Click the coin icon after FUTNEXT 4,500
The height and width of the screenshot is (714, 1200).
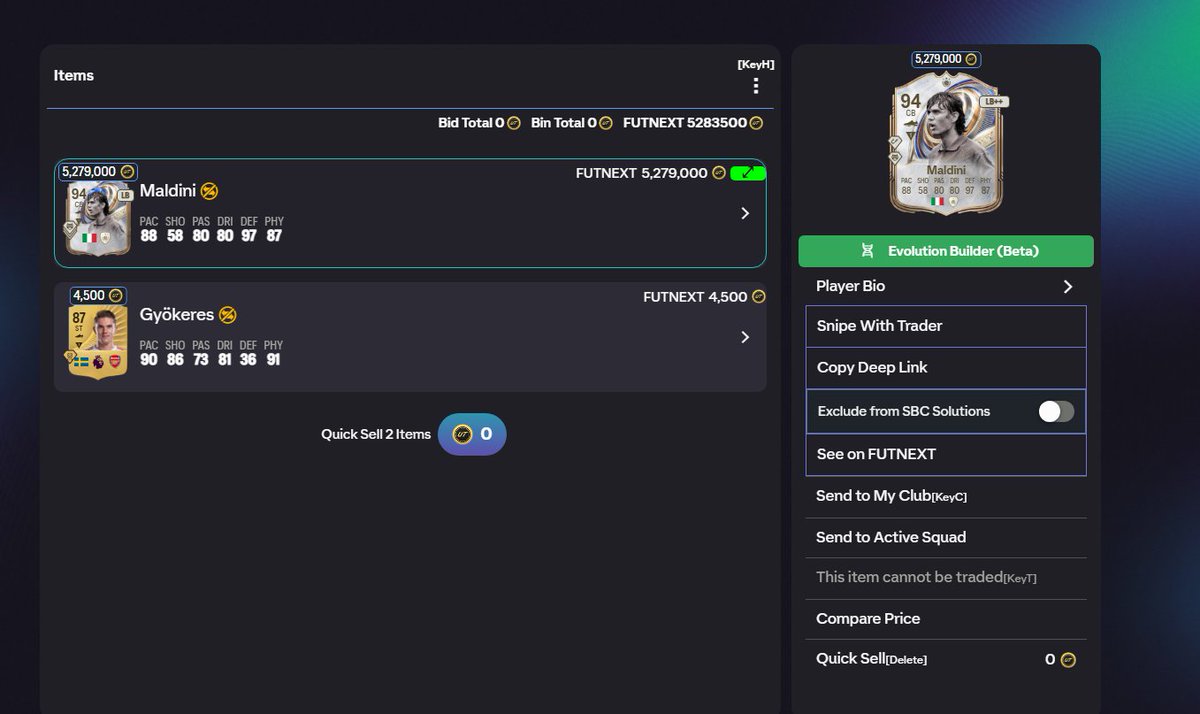(x=758, y=297)
